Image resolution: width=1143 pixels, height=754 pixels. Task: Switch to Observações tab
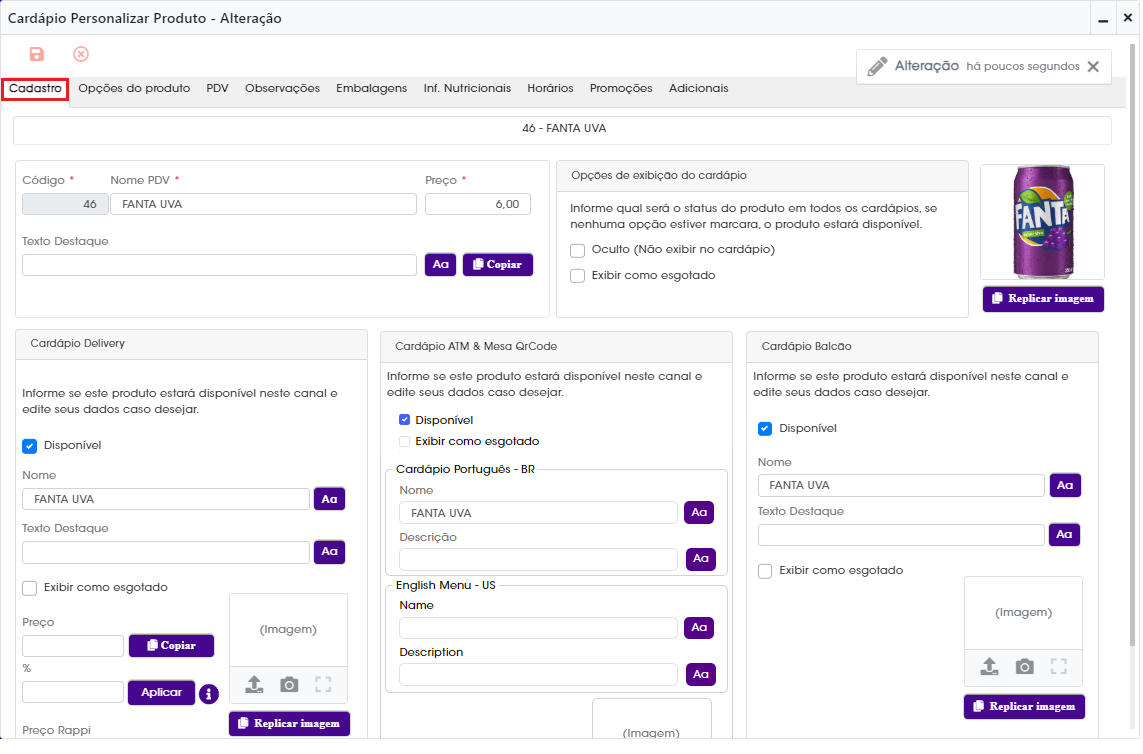point(282,89)
